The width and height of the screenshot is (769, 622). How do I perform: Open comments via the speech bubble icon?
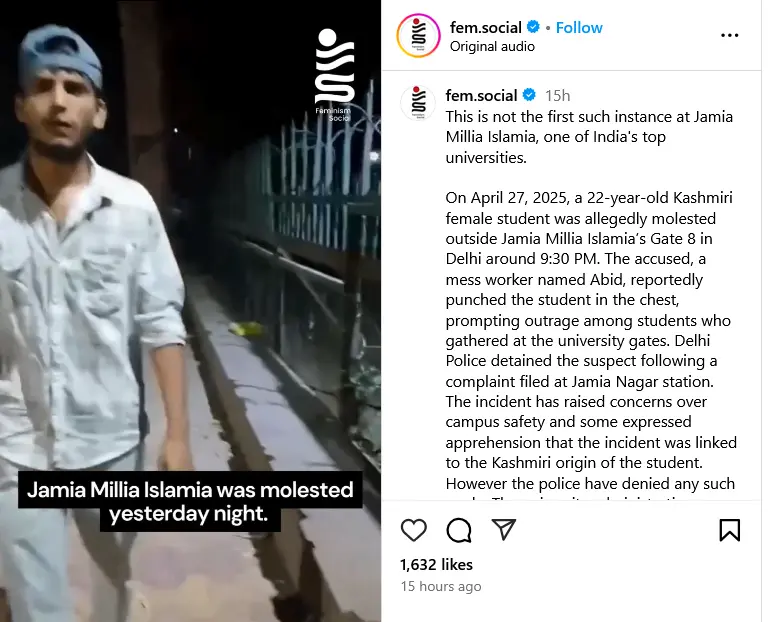pyautogui.click(x=459, y=530)
